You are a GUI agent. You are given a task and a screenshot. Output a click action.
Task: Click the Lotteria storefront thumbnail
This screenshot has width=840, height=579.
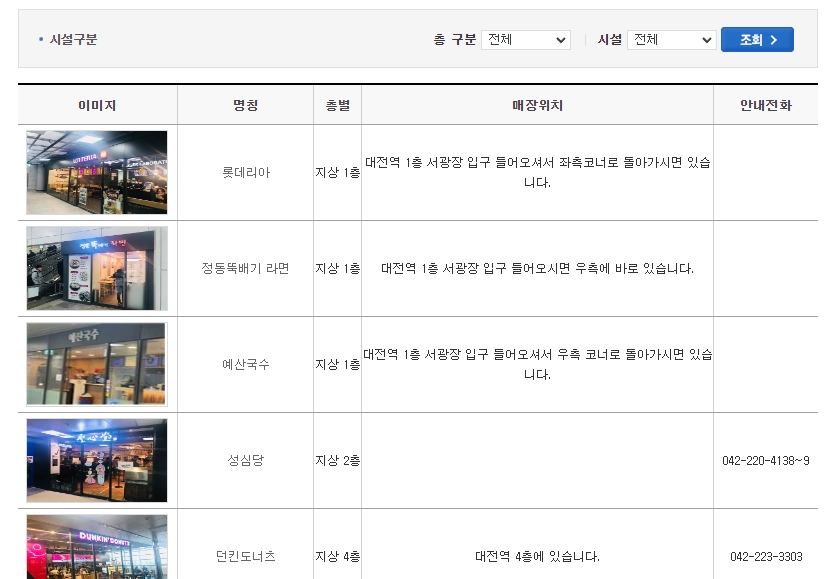click(x=96, y=172)
